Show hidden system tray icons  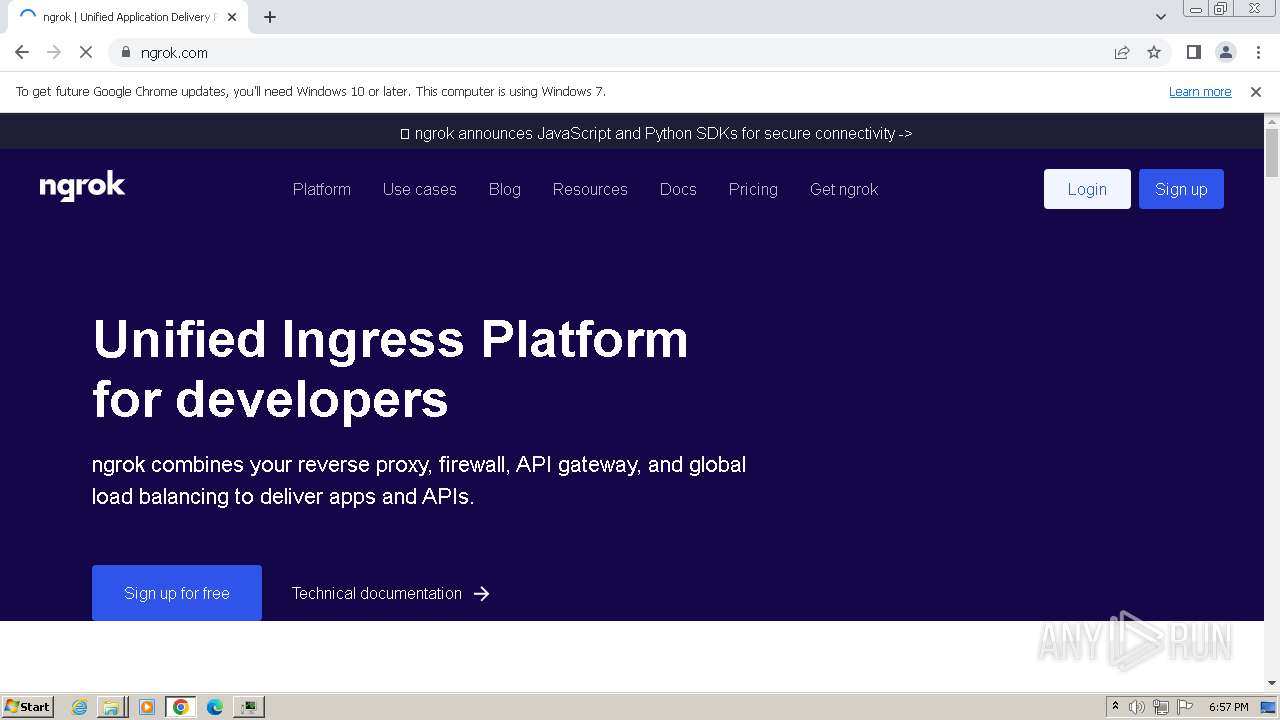[x=1115, y=707]
